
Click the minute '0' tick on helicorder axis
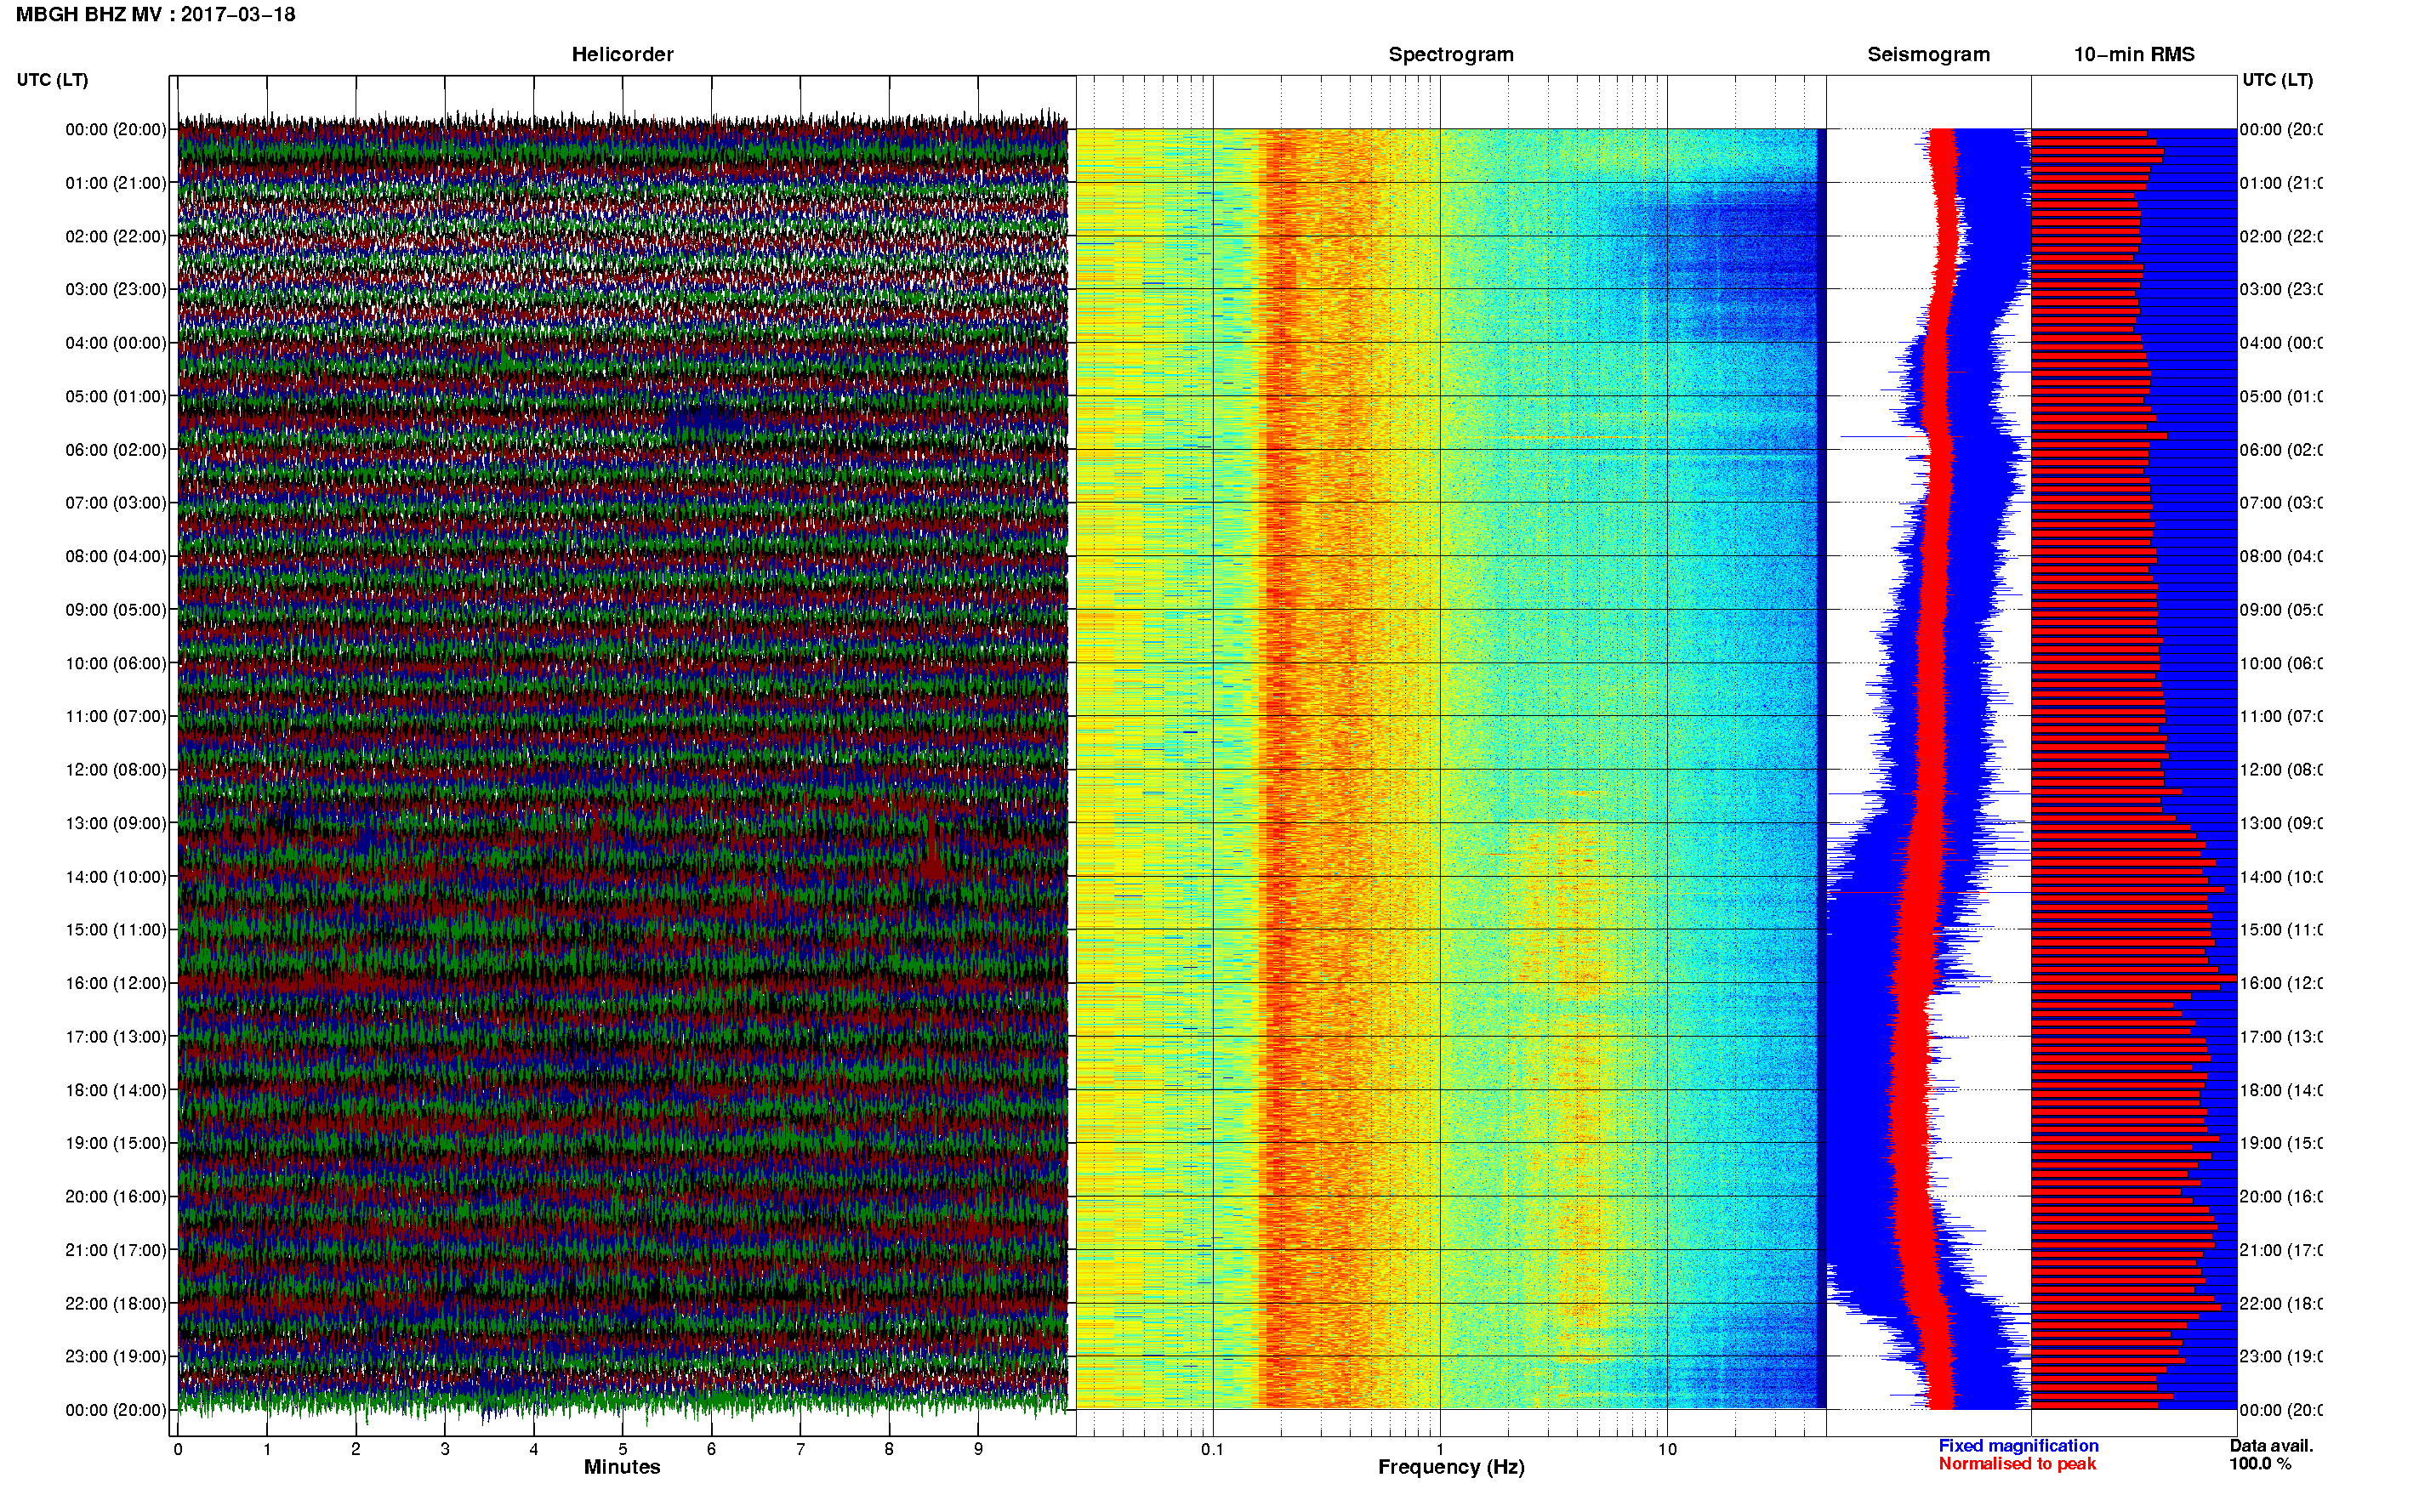click(178, 1449)
